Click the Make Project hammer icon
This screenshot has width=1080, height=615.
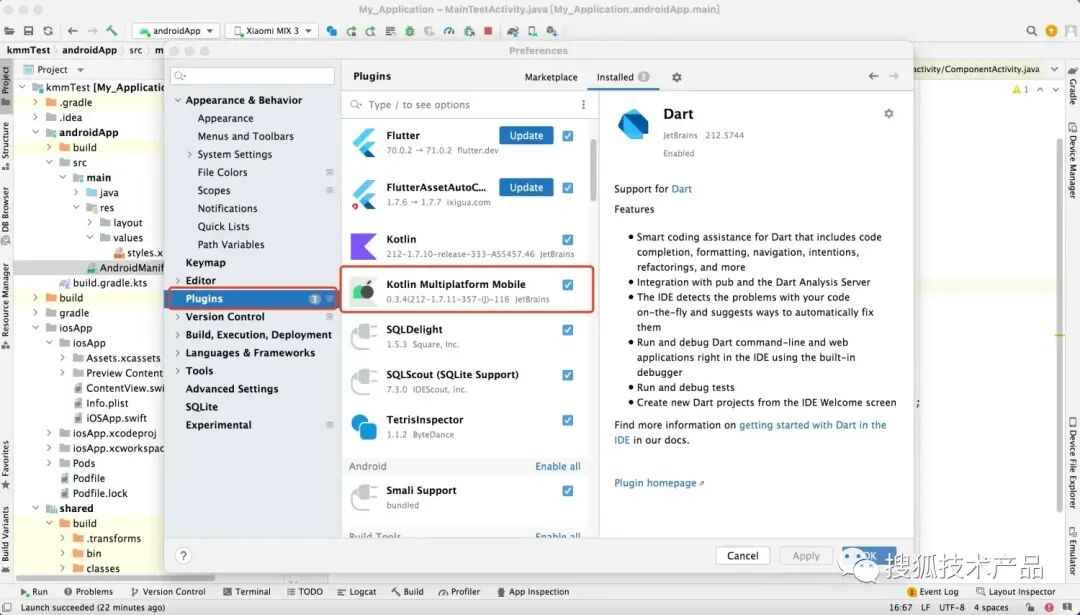pos(112,31)
